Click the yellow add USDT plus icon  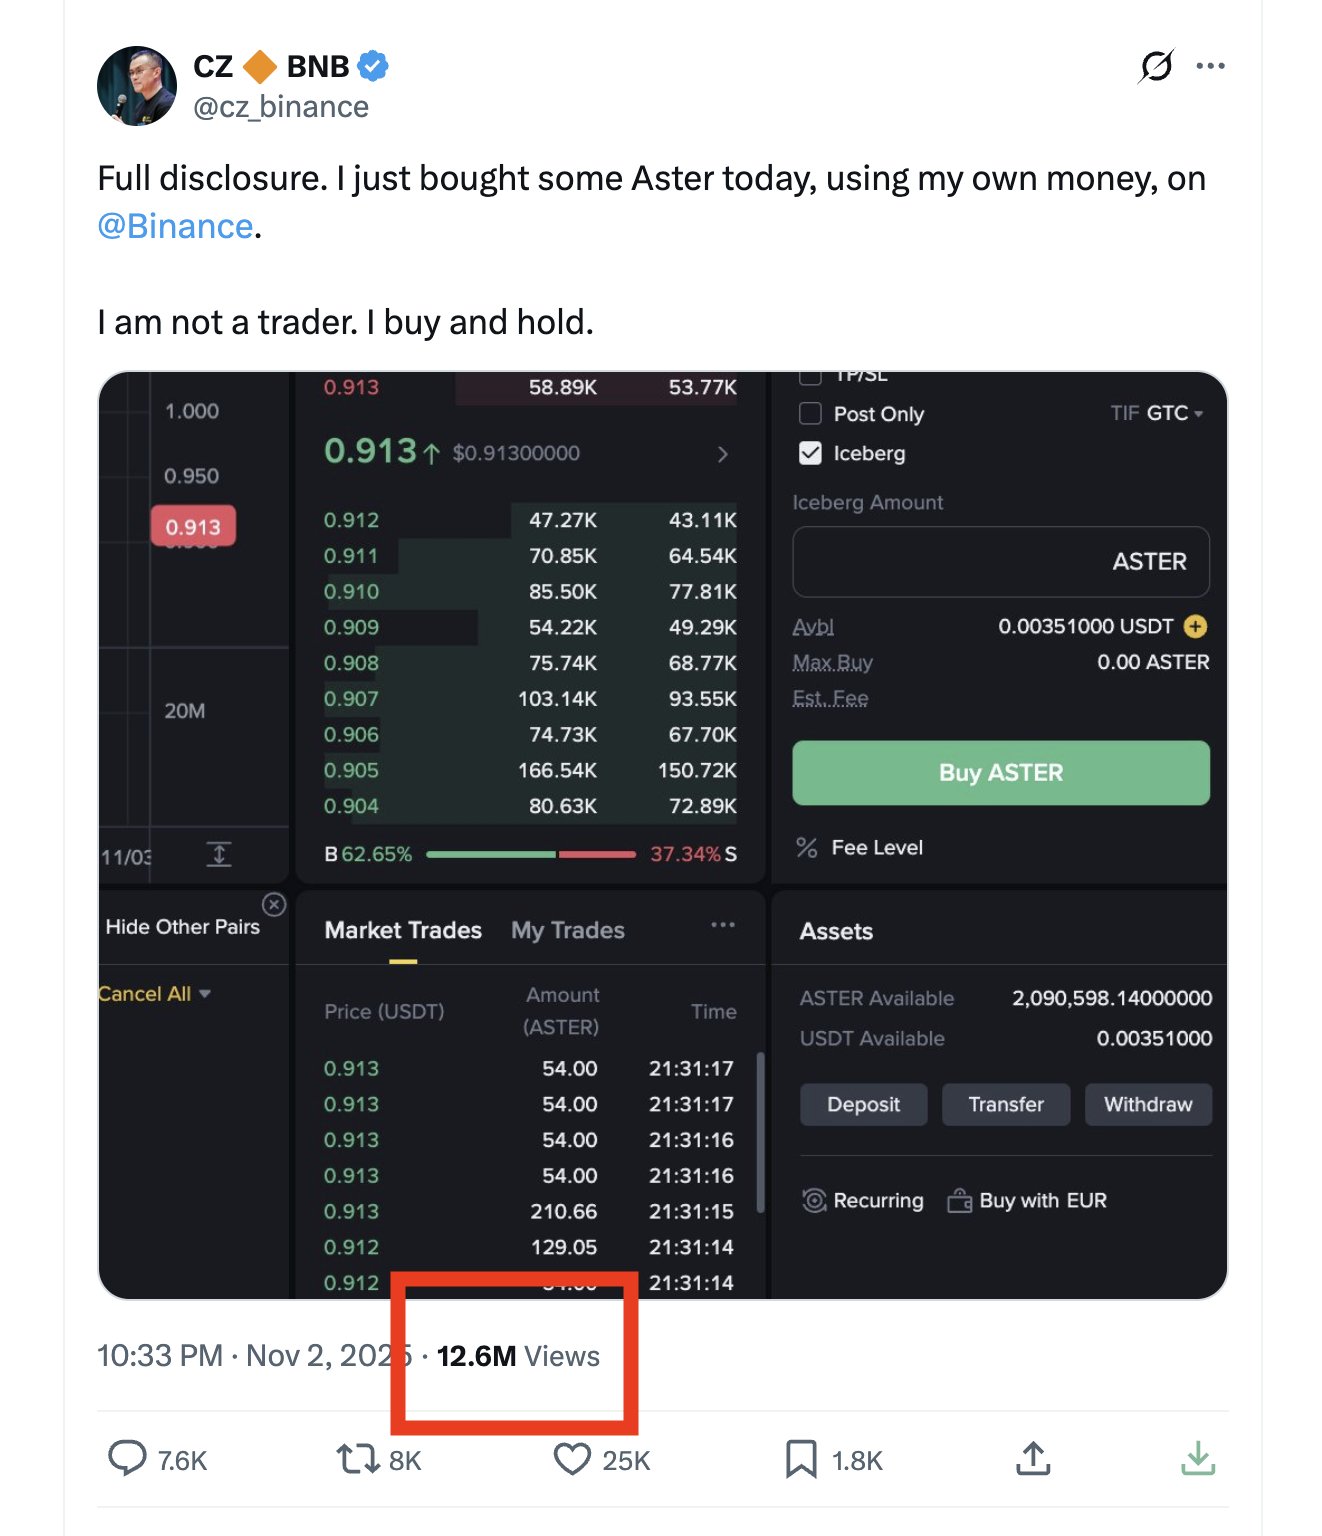pos(1195,627)
